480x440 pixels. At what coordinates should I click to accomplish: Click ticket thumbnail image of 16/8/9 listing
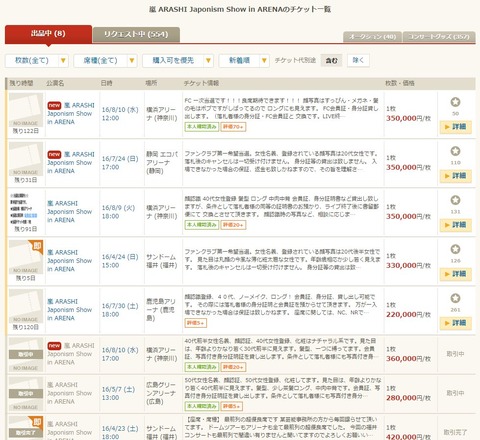tap(26, 209)
